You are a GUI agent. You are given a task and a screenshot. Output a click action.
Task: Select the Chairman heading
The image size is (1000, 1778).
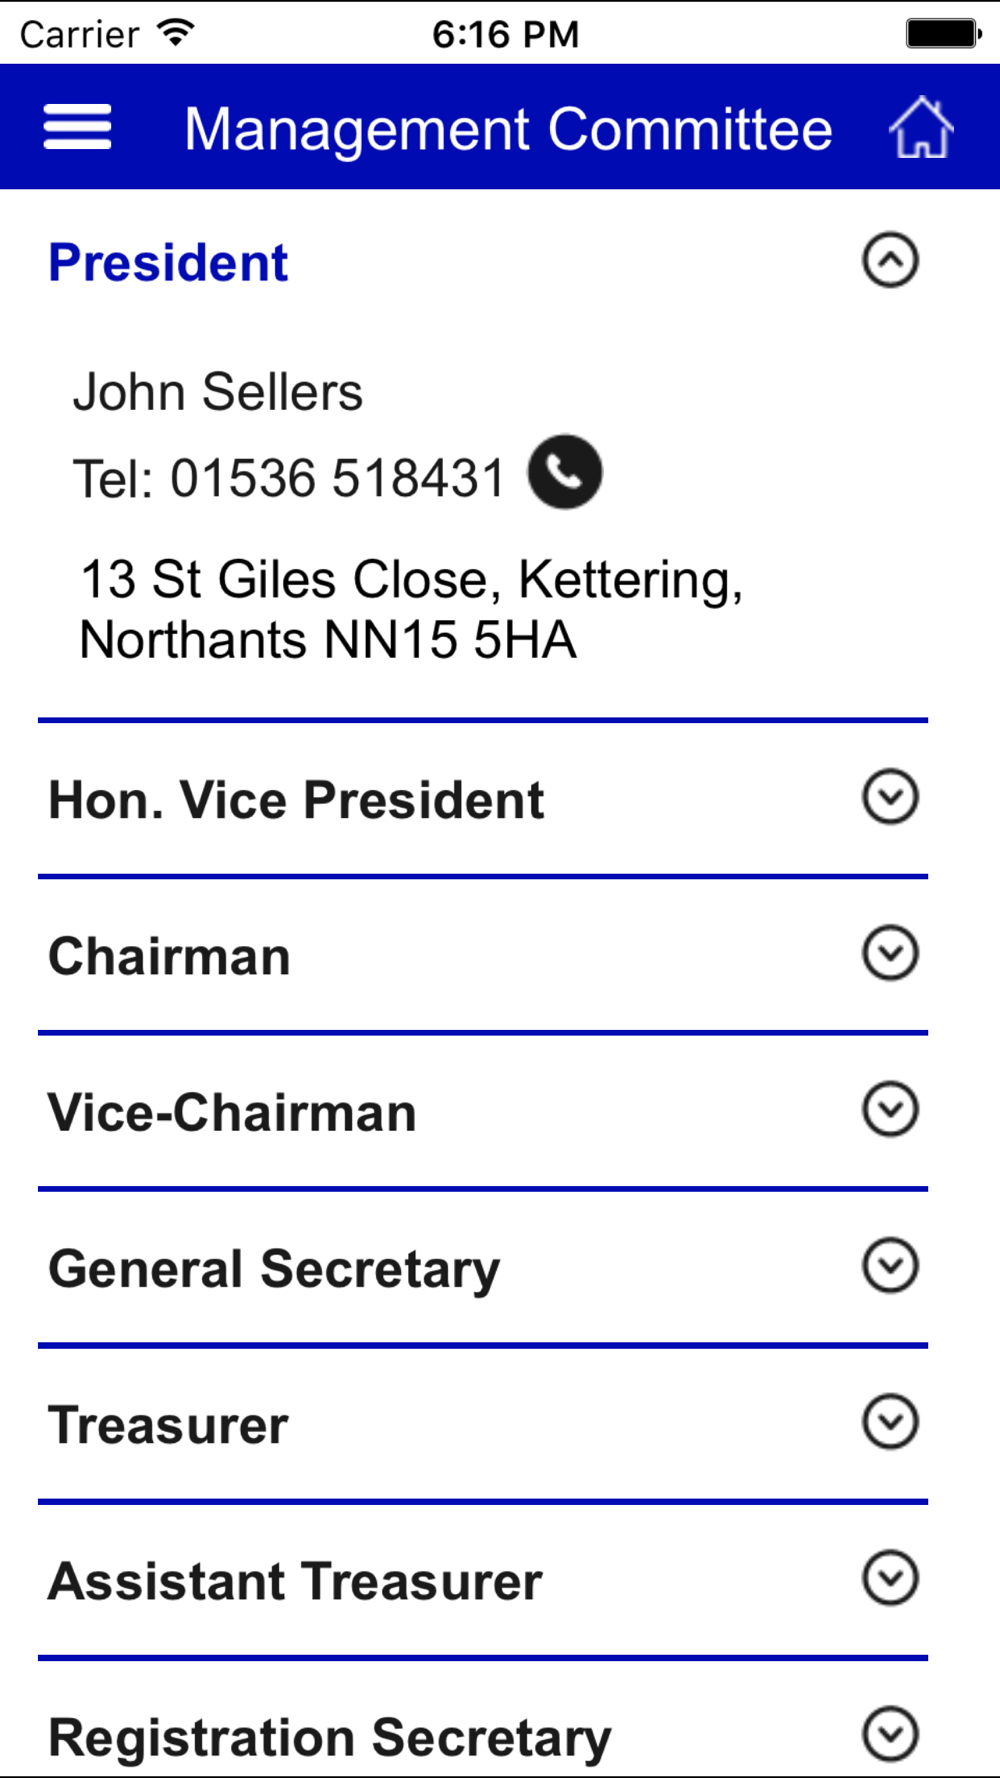pos(169,957)
